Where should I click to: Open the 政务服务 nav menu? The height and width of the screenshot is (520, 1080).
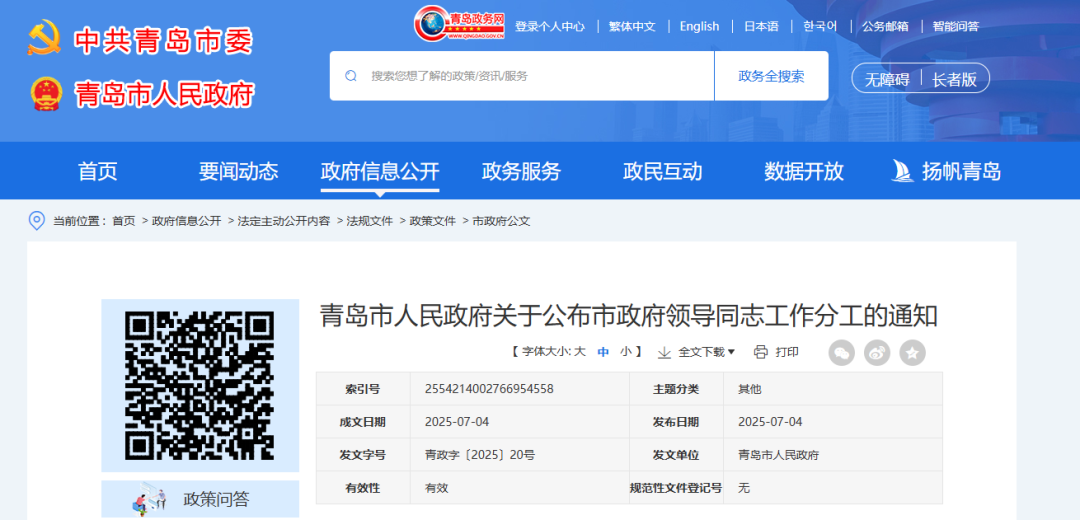coord(521,171)
